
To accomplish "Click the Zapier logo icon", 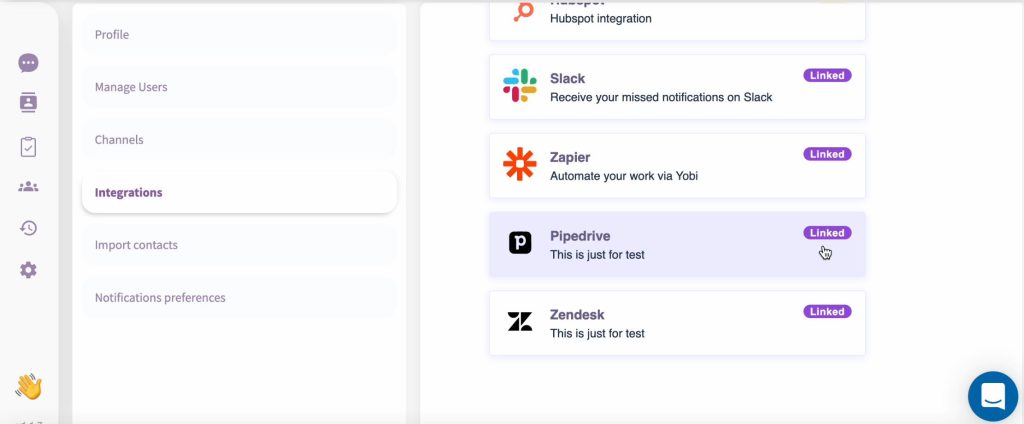I will 520,164.
